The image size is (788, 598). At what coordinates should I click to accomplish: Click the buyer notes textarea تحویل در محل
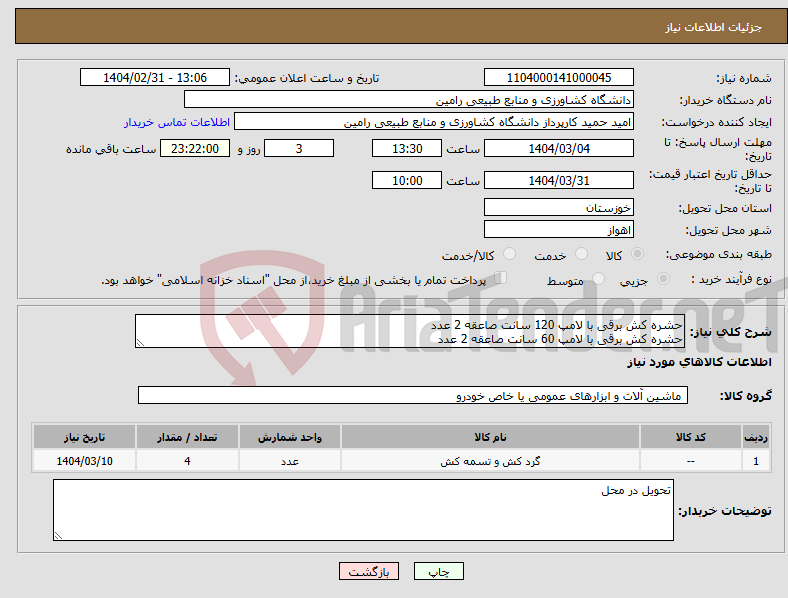[x=363, y=510]
